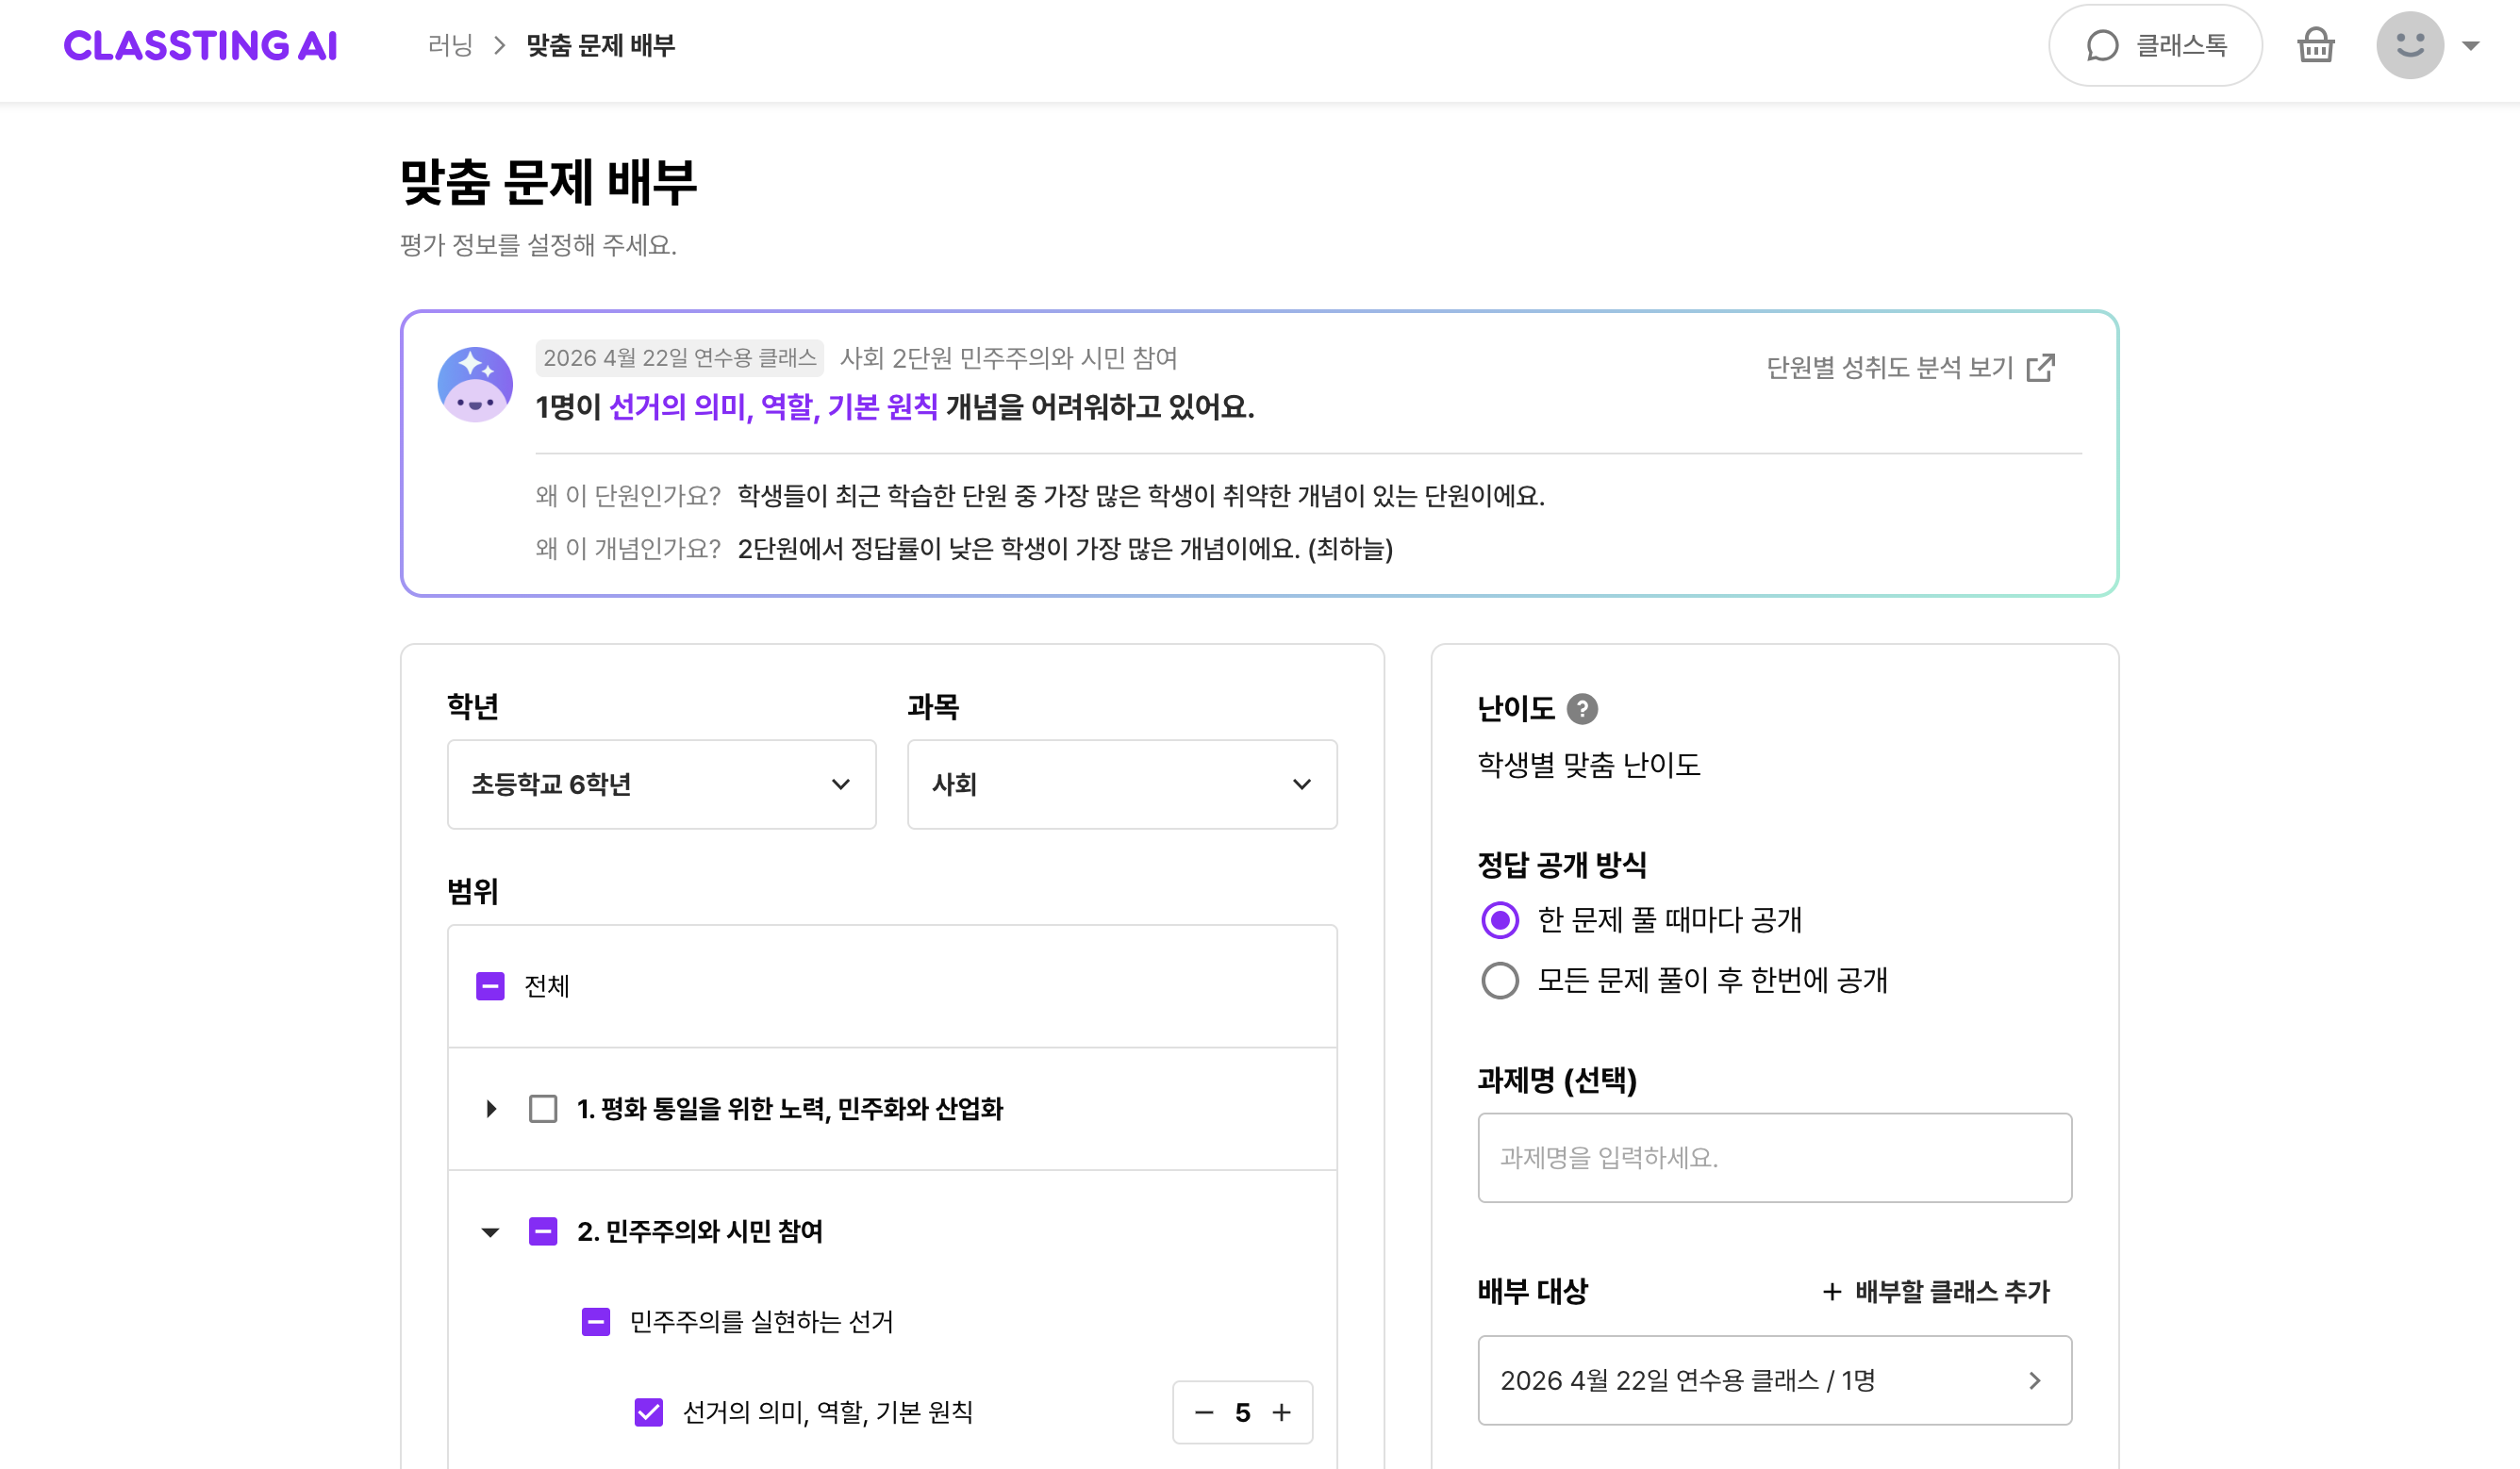
Task: Toggle unit 2 민주주의와 시민 참여 checkbox
Action: 543,1231
